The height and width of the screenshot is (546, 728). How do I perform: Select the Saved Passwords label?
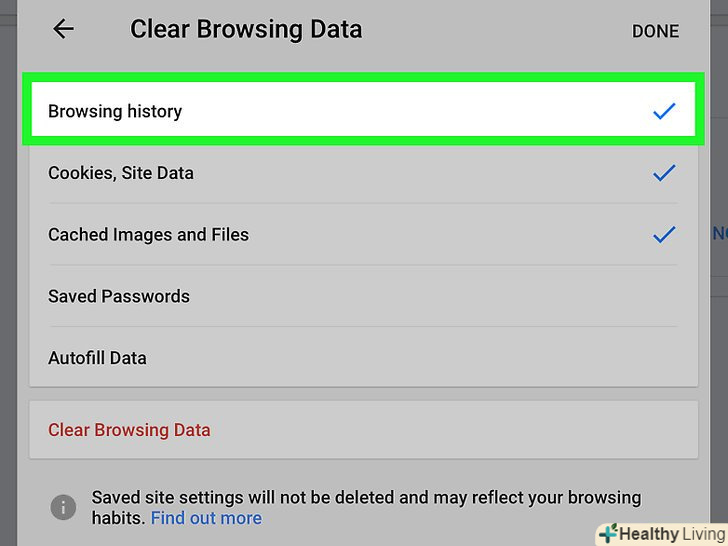tap(119, 297)
